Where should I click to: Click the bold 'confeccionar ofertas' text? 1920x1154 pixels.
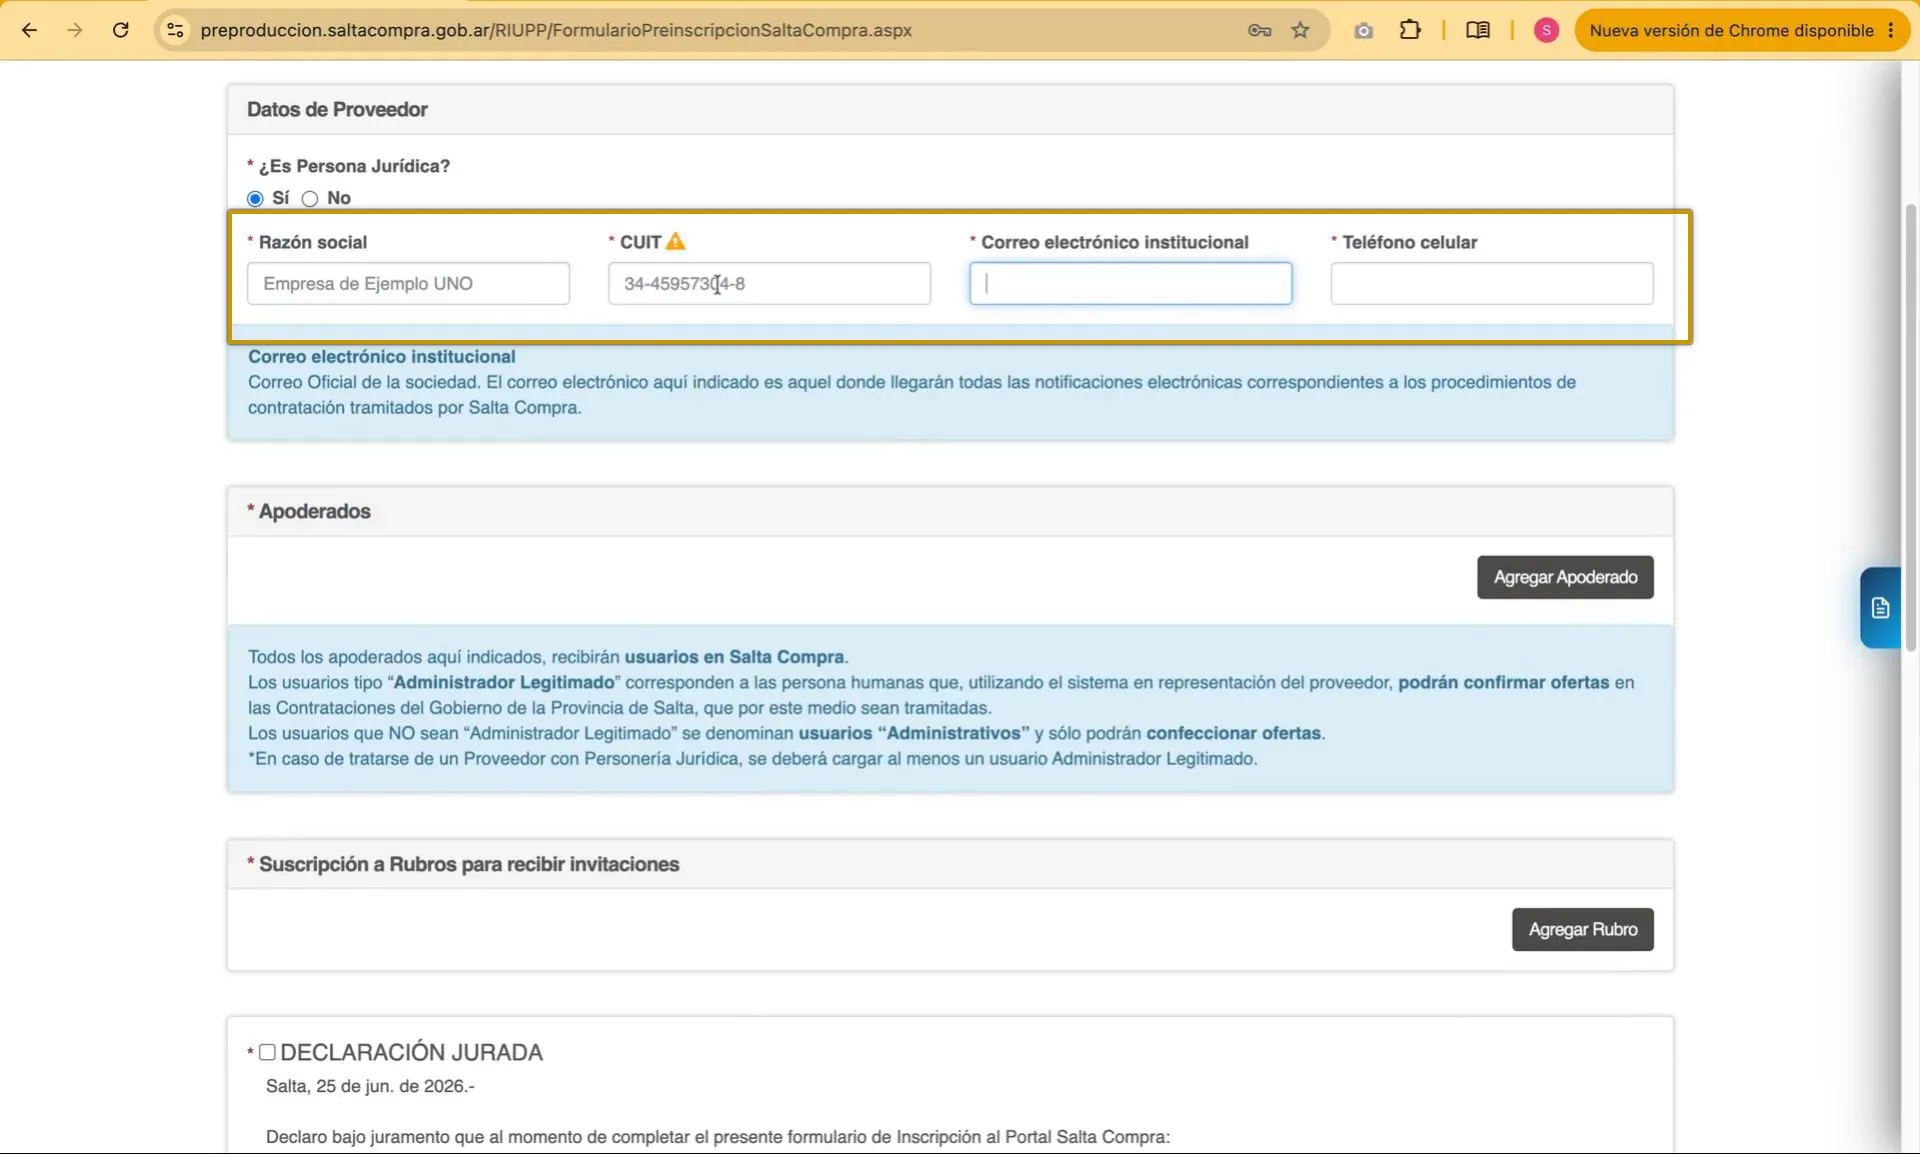[x=1233, y=733]
